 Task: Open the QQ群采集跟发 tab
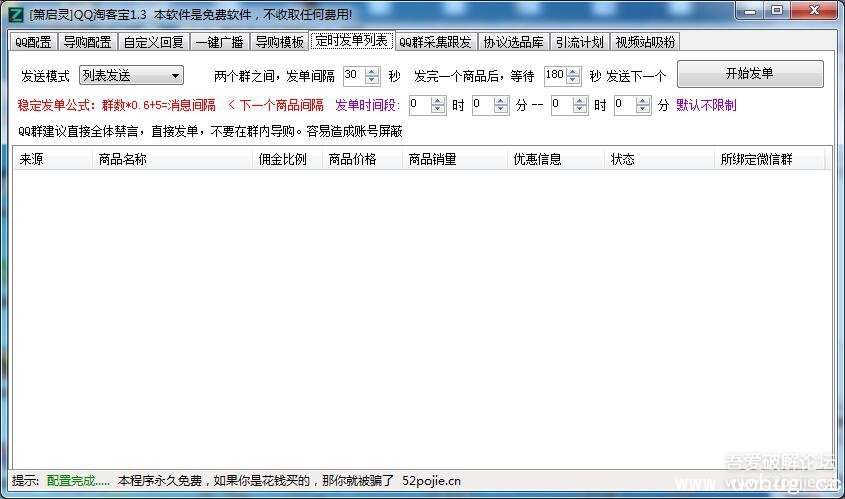[435, 42]
